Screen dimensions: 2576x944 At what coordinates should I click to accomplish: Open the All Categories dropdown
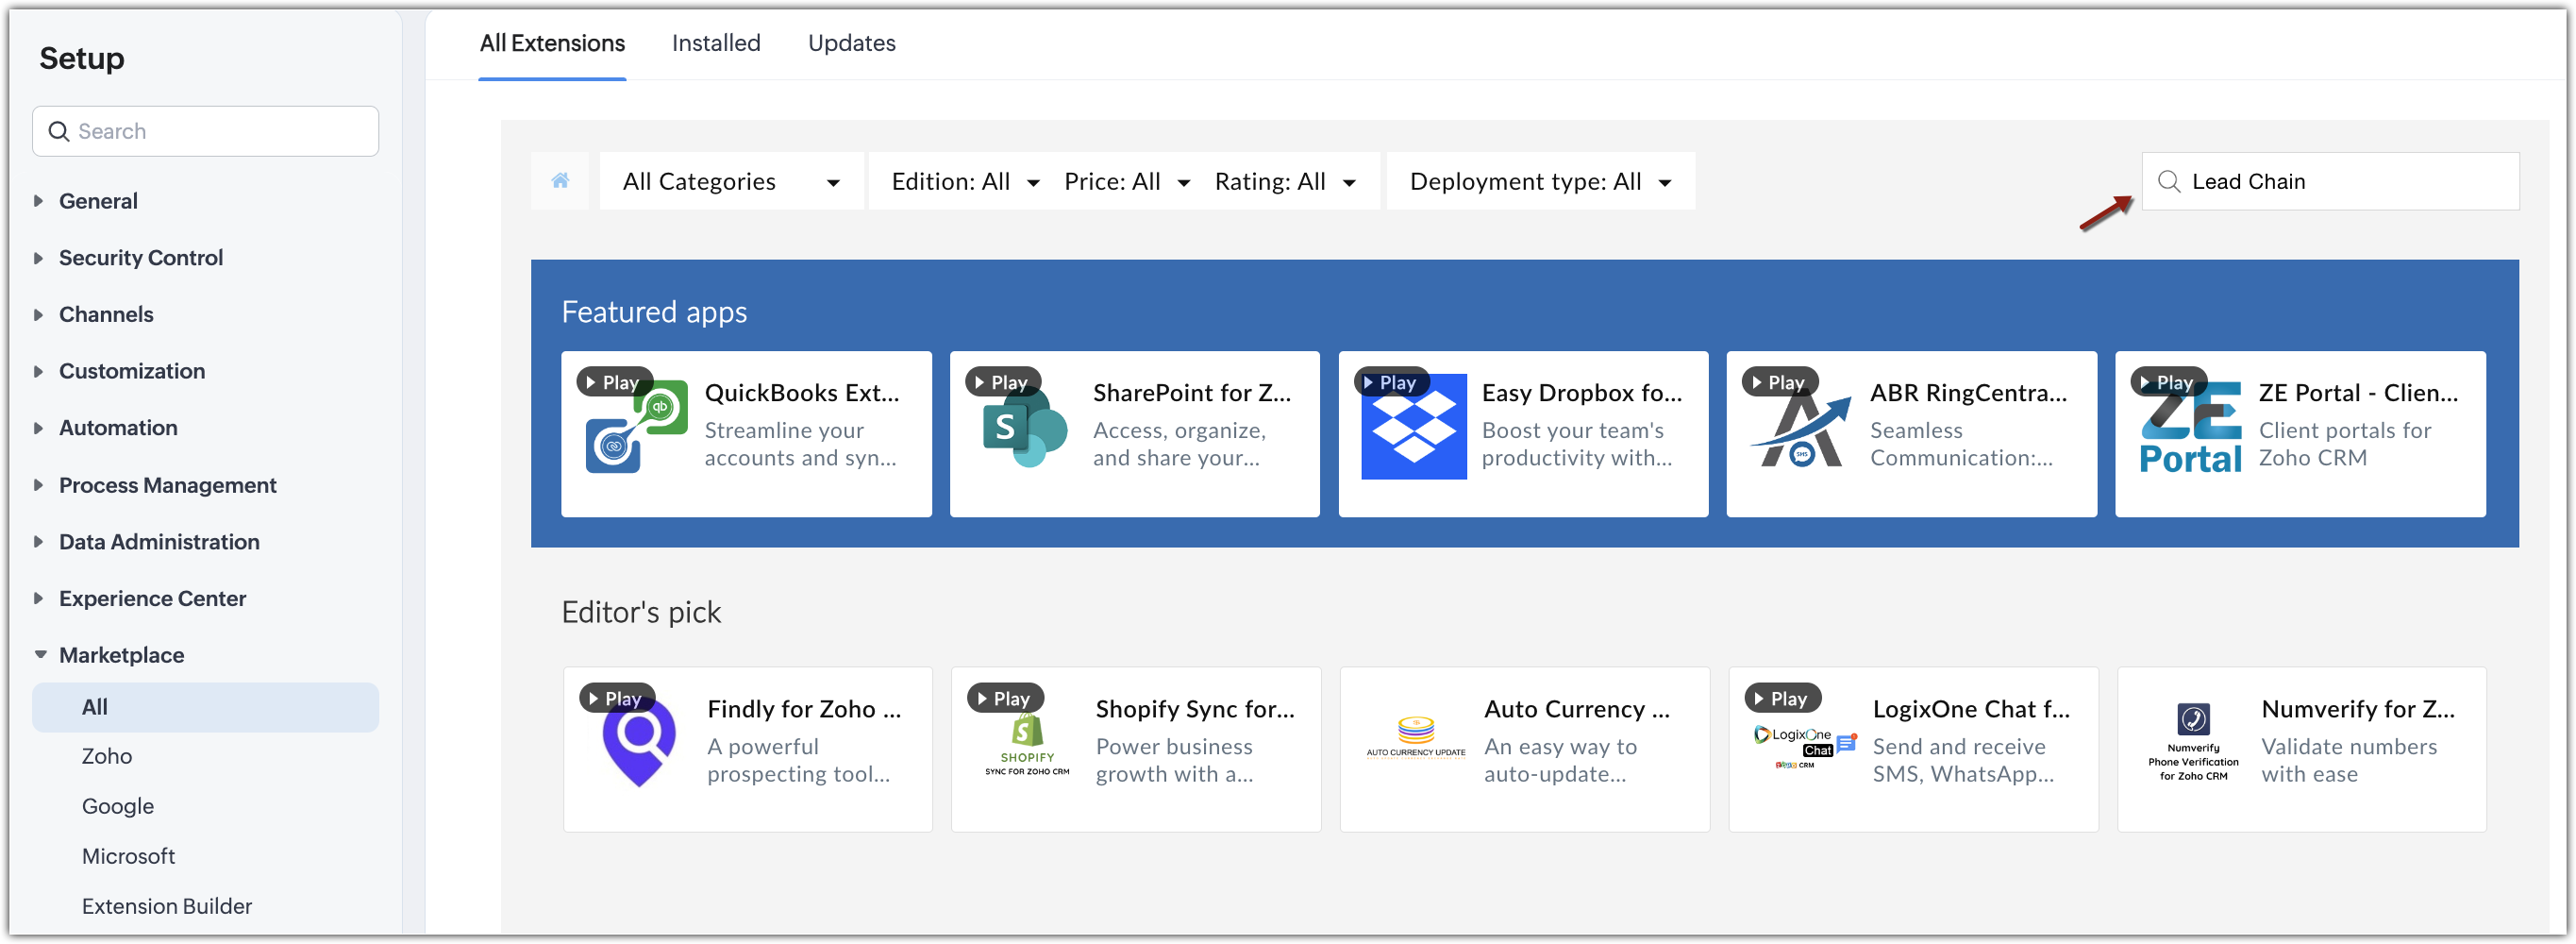[x=731, y=181]
